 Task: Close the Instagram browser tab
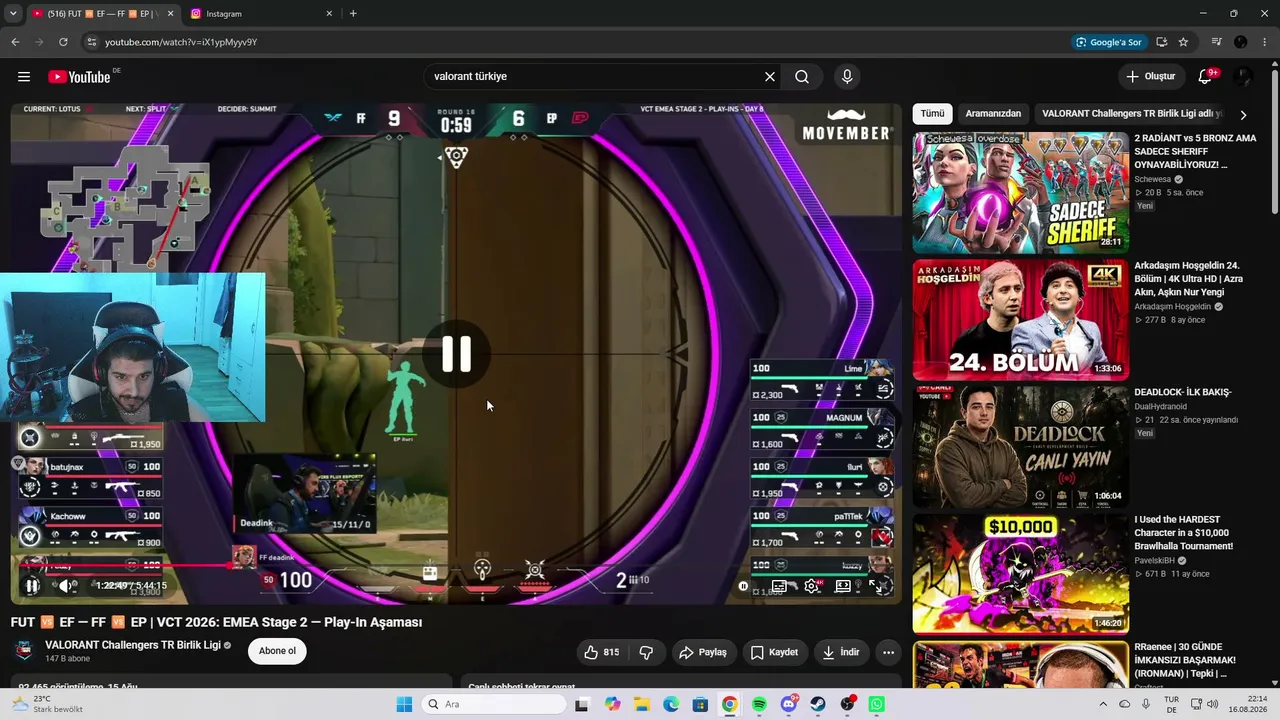coord(329,14)
